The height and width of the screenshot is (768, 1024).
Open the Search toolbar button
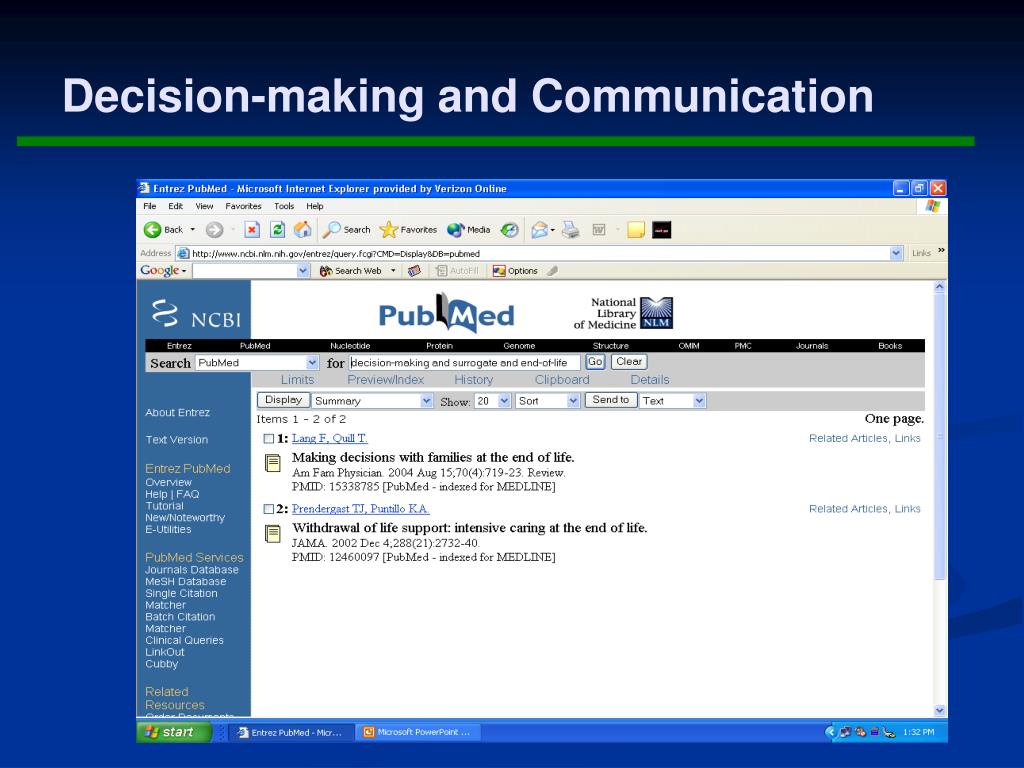point(347,230)
